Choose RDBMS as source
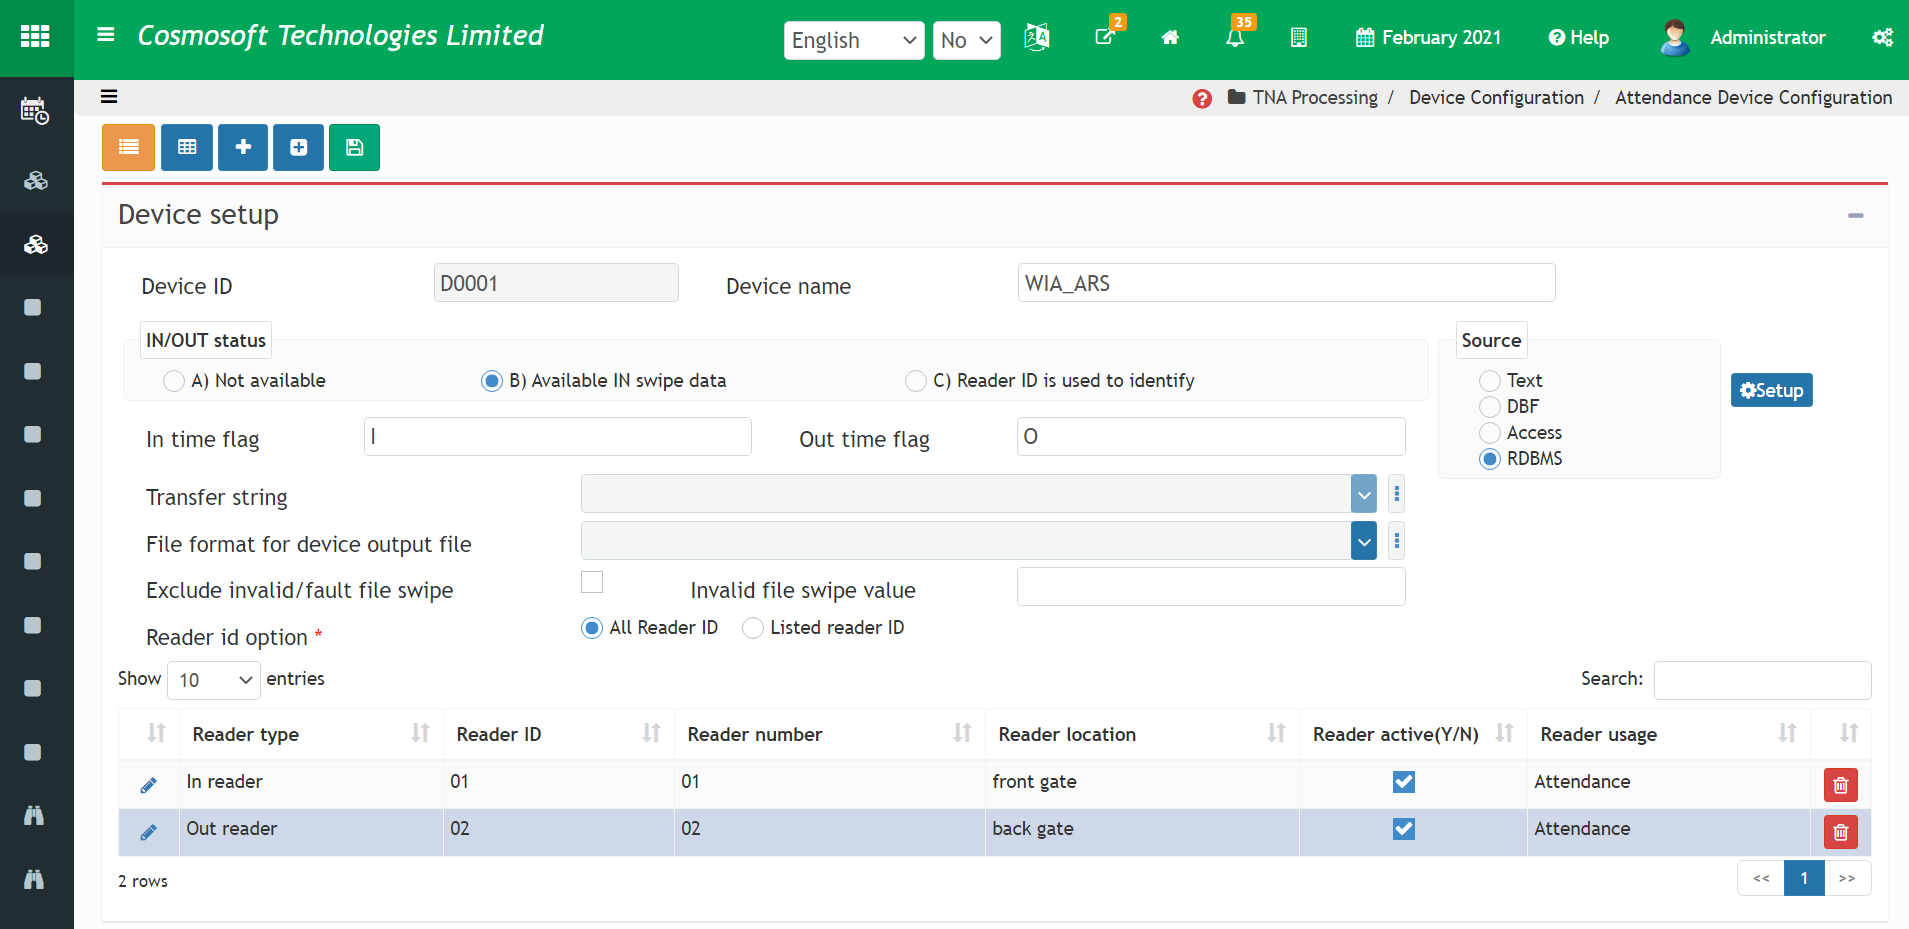 1490,459
